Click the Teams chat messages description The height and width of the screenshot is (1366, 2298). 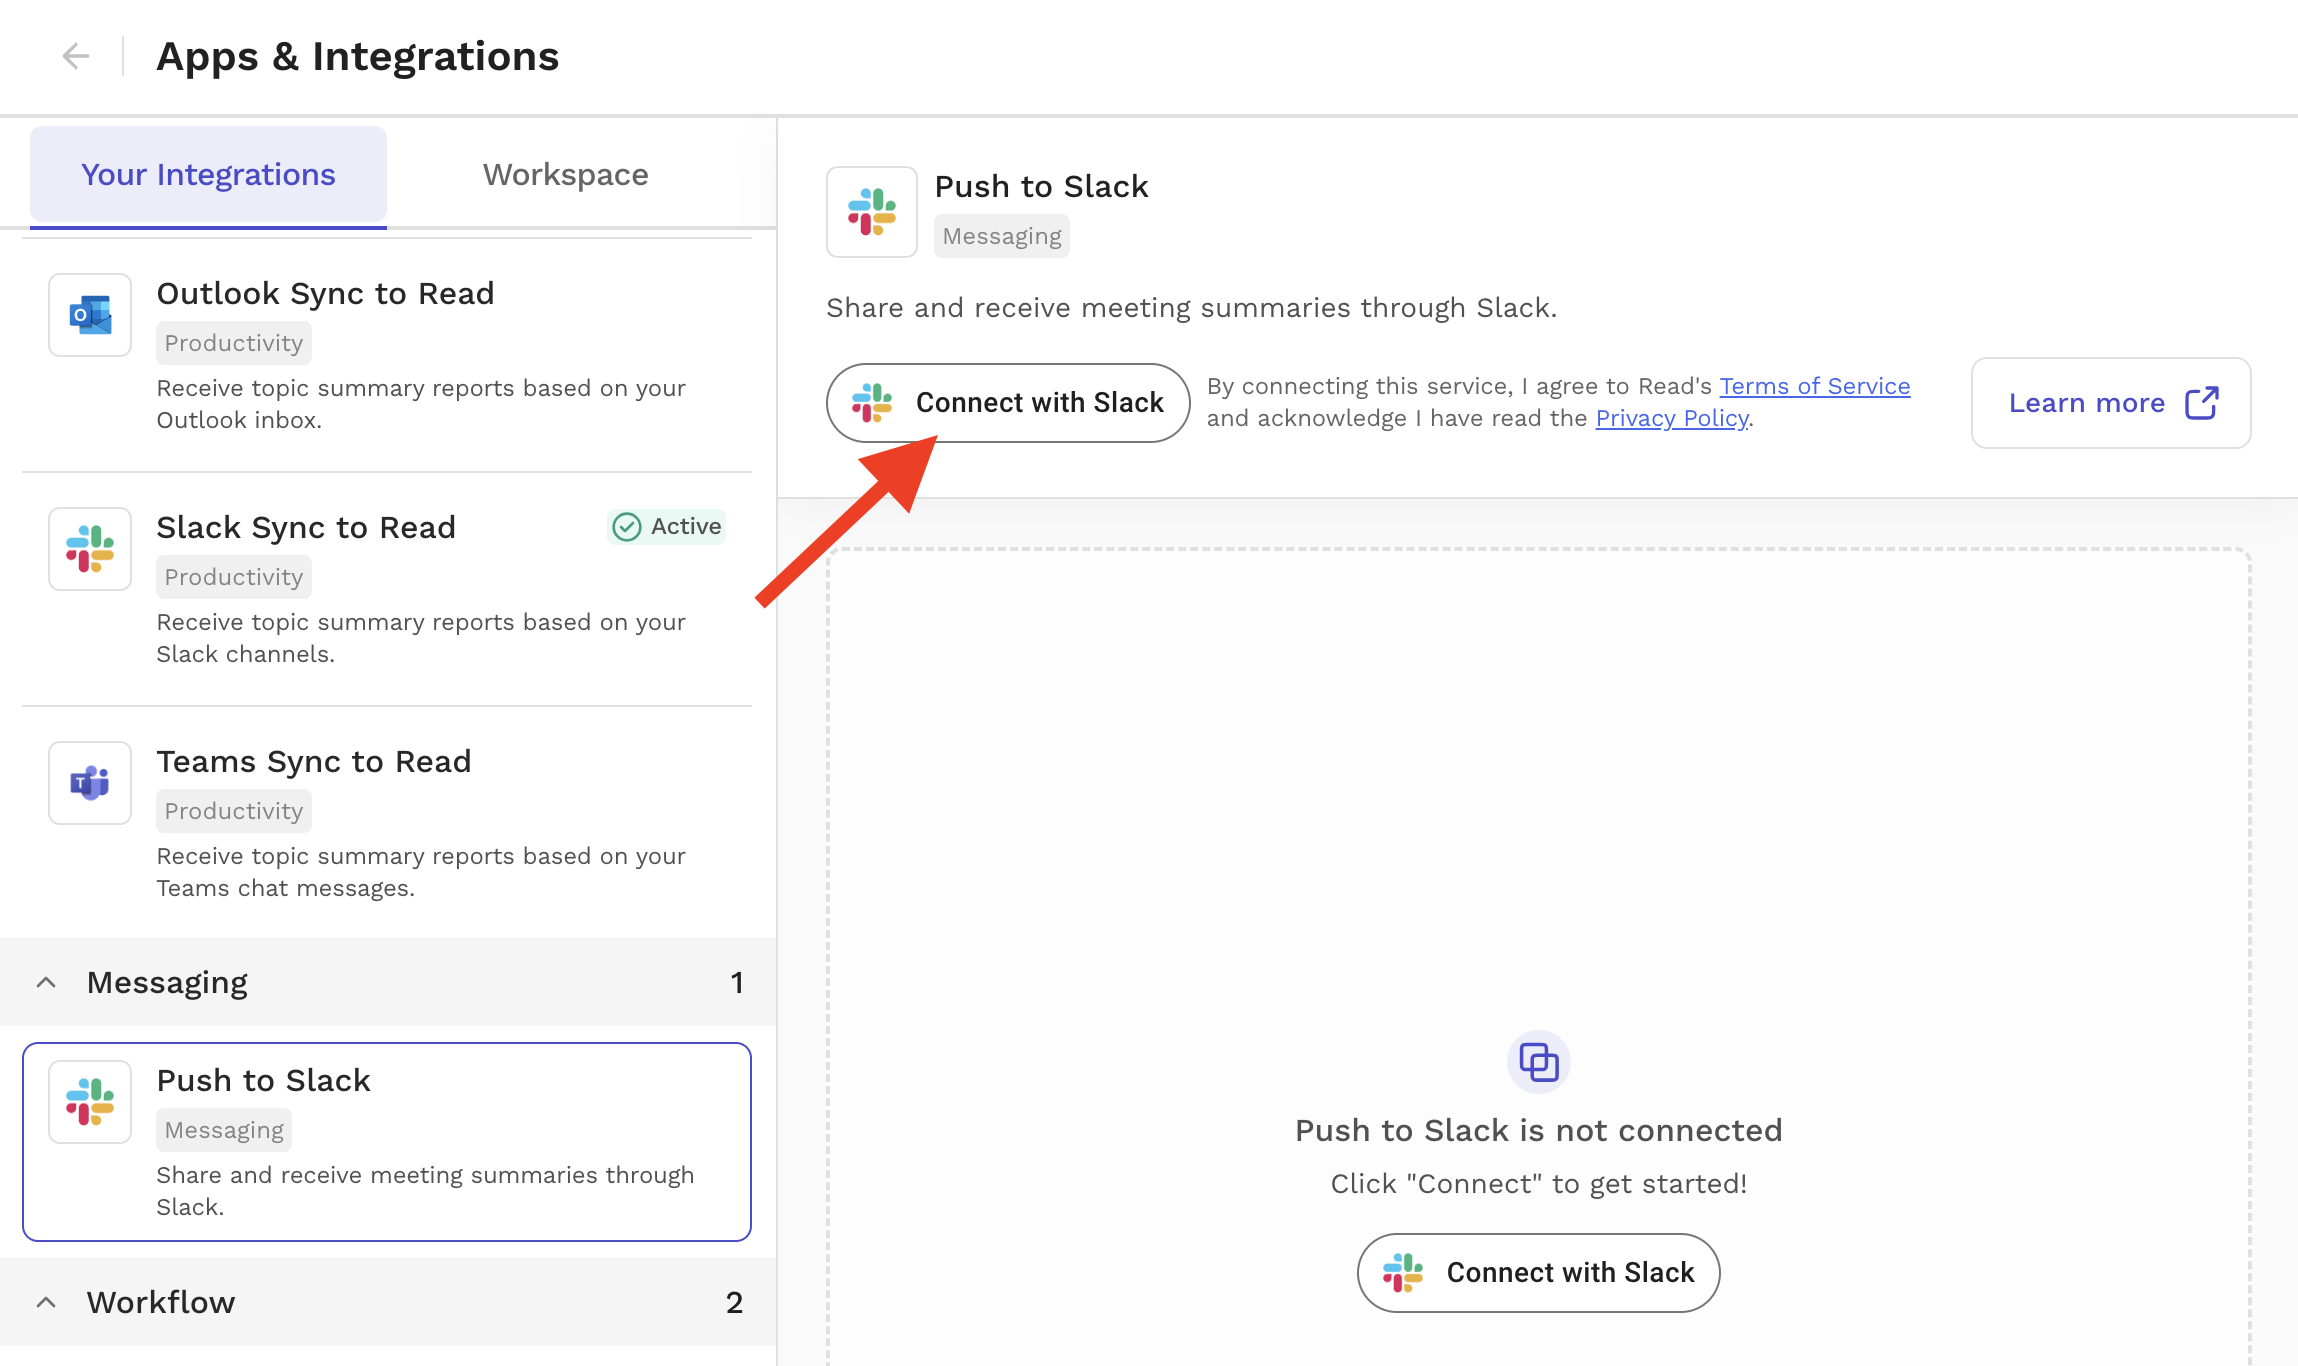(x=421, y=872)
